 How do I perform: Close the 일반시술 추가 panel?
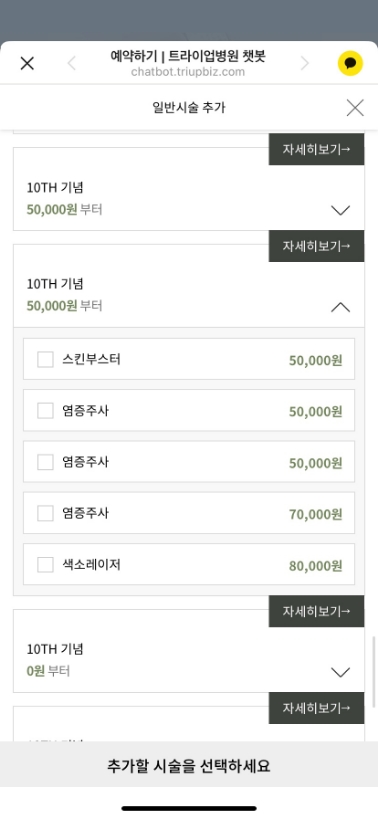pyautogui.click(x=355, y=108)
